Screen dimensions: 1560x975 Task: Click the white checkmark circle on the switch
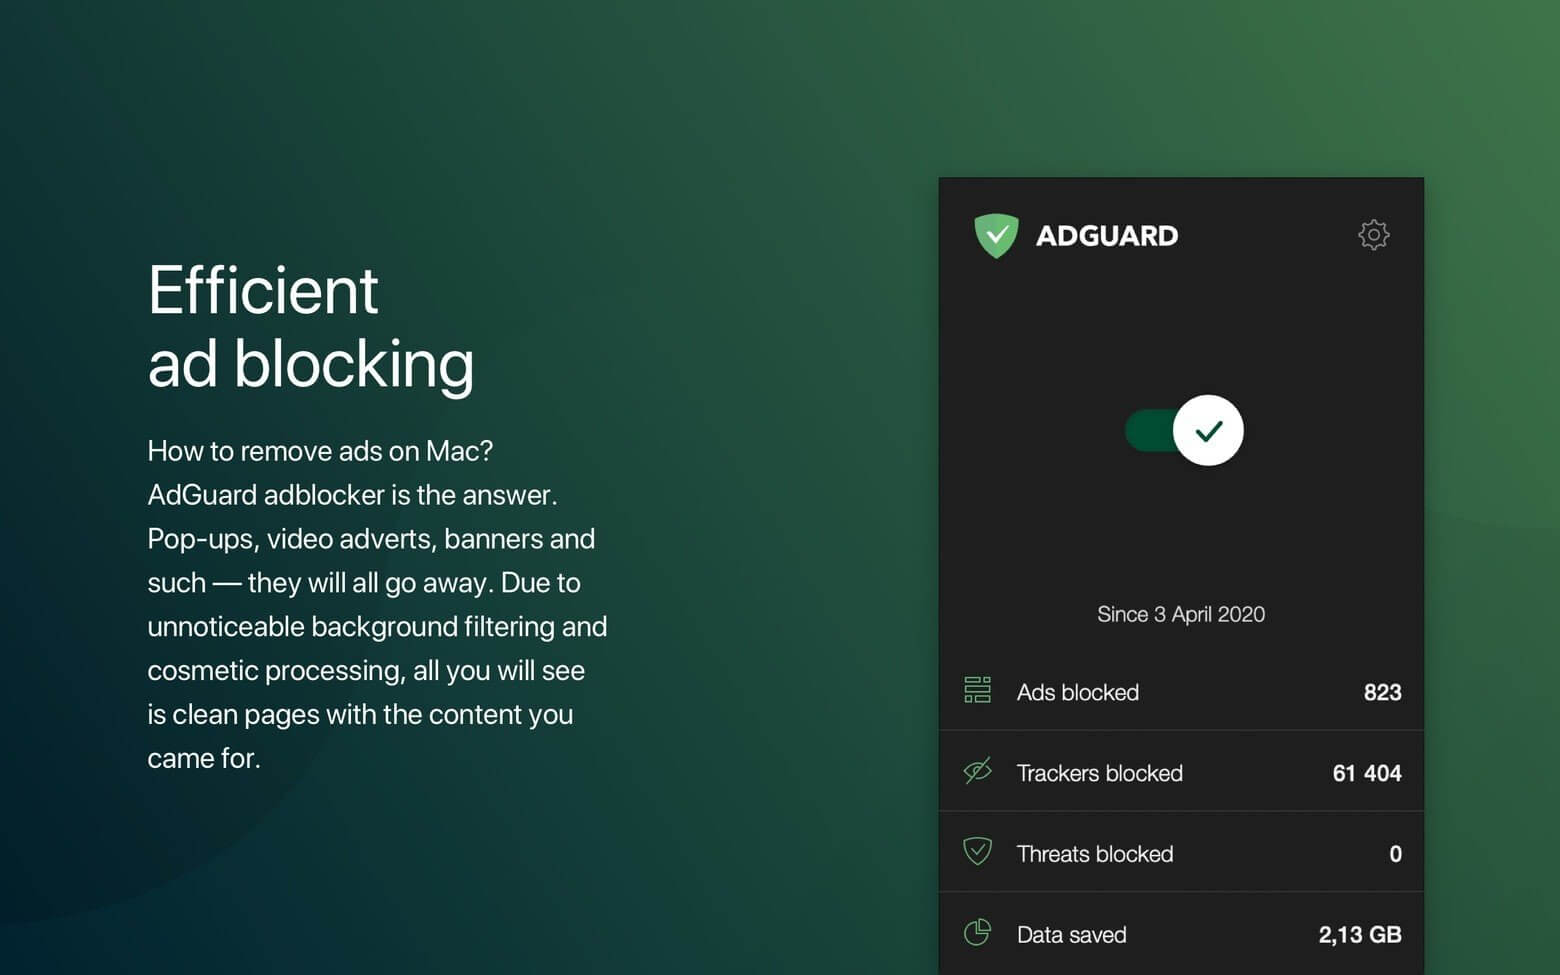click(1209, 430)
